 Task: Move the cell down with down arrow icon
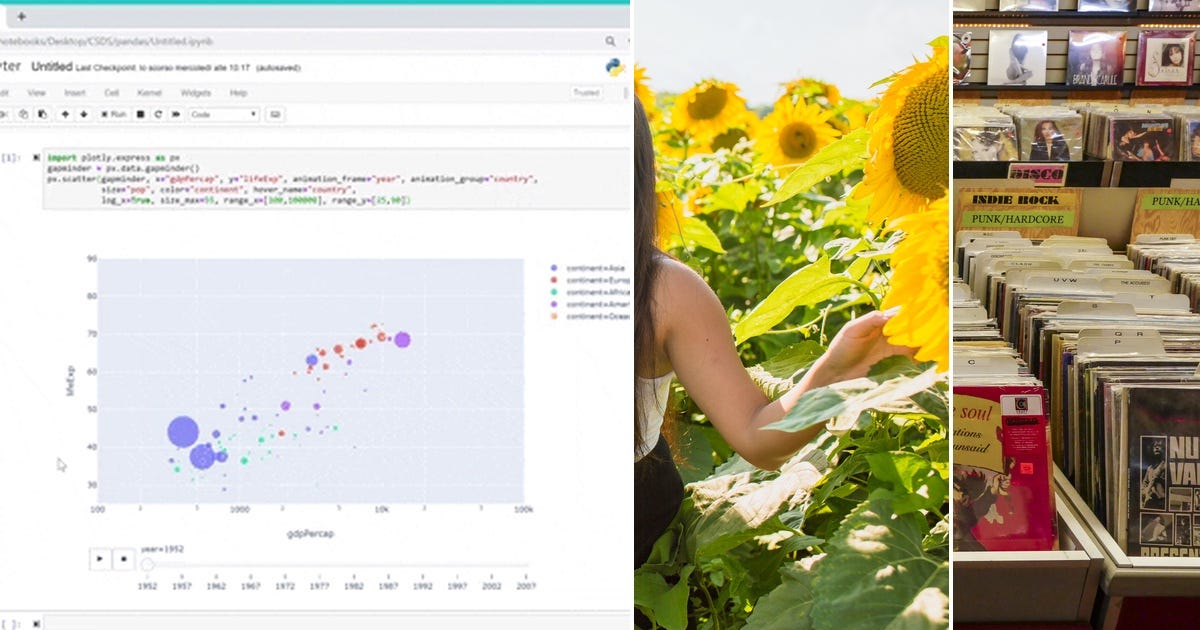pyautogui.click(x=84, y=114)
